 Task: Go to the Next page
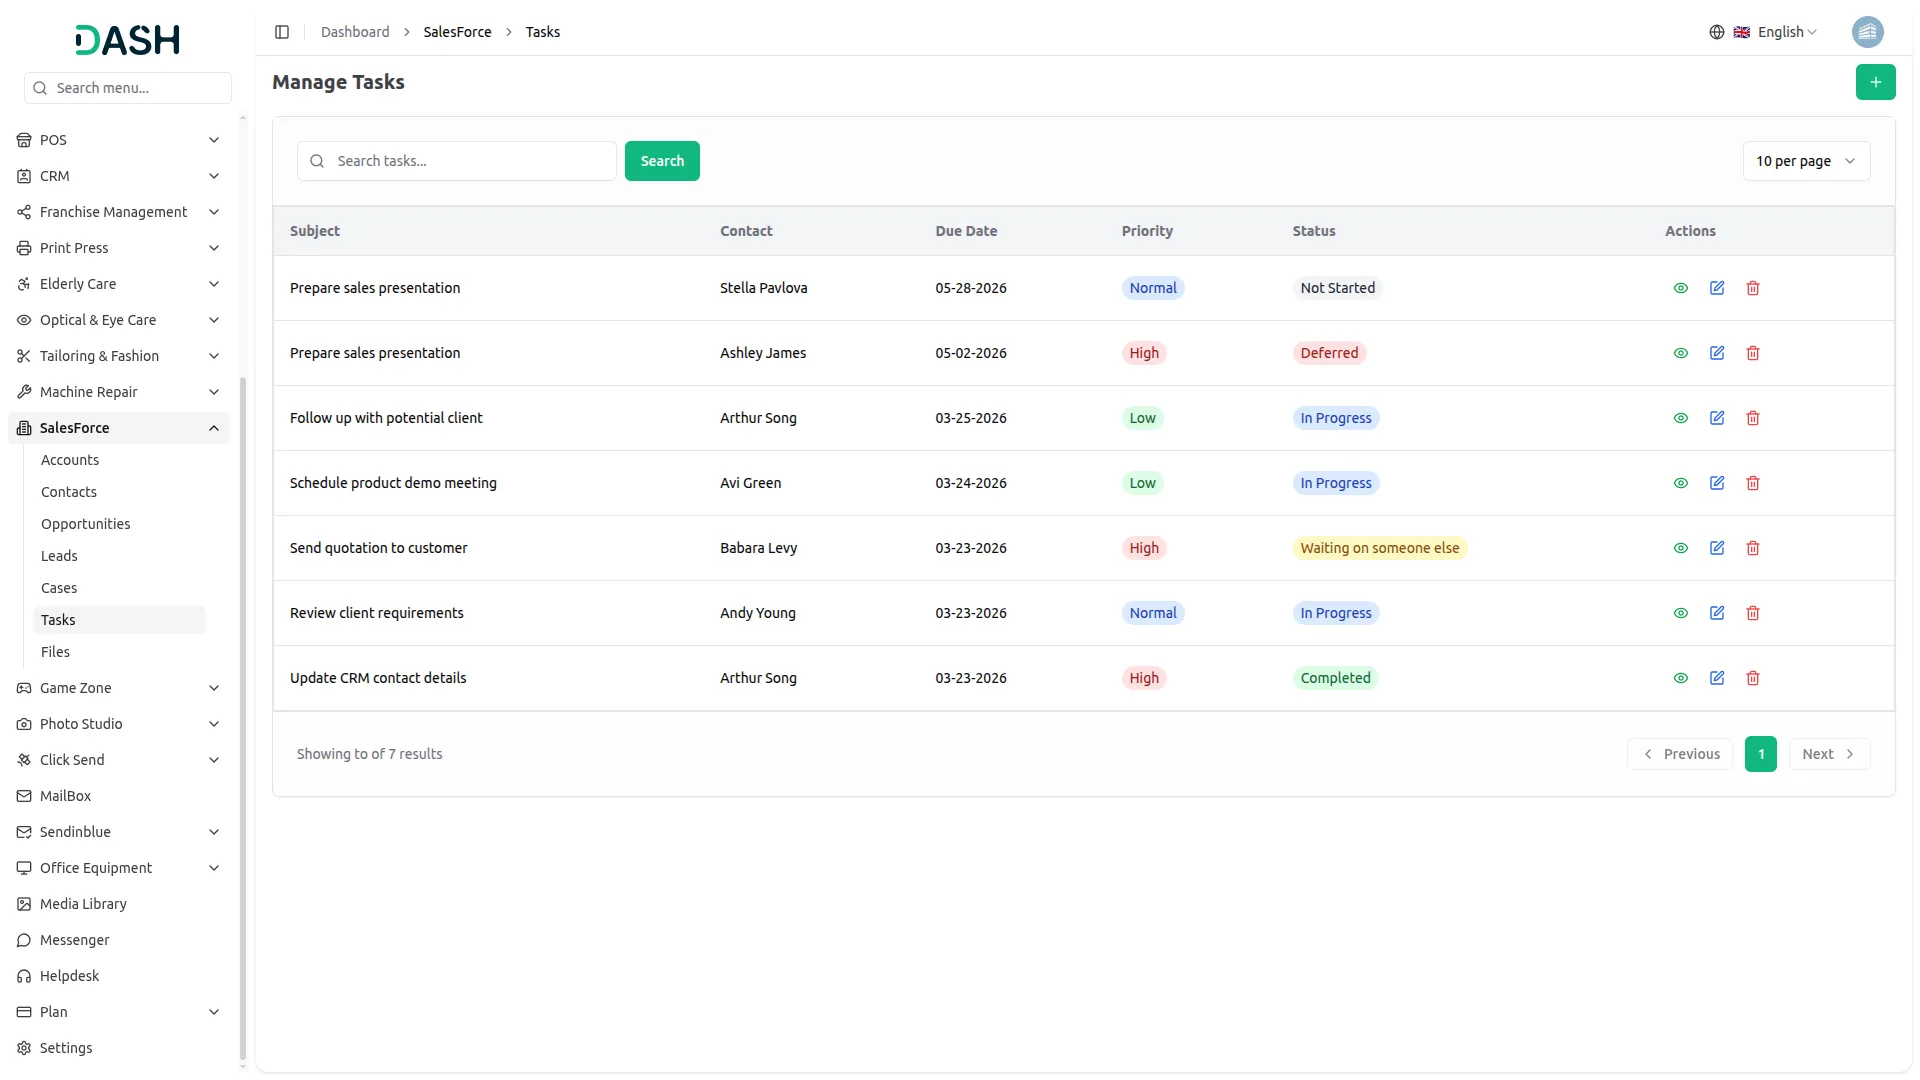1829,754
